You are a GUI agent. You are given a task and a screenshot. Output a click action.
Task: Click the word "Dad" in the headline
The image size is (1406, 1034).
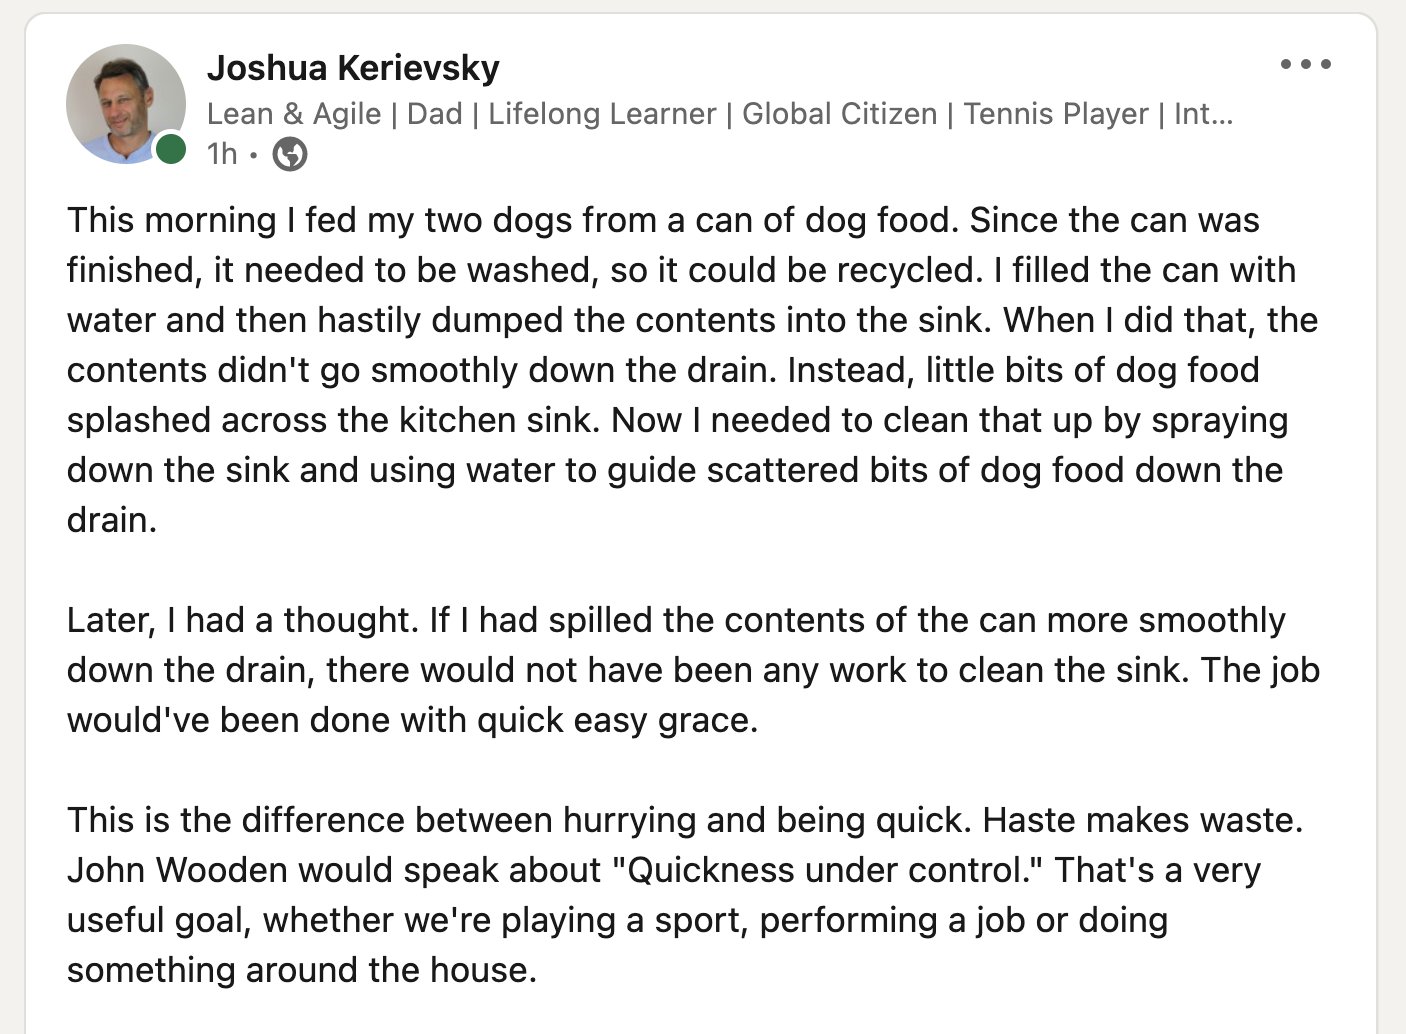(435, 114)
